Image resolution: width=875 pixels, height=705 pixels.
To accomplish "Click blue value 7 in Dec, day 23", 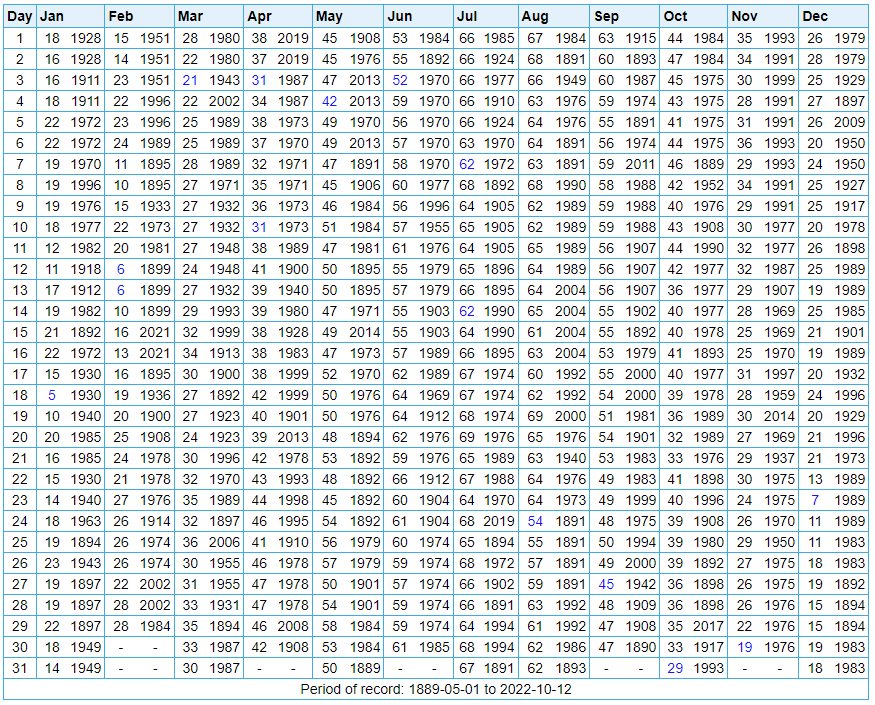I will 815,500.
